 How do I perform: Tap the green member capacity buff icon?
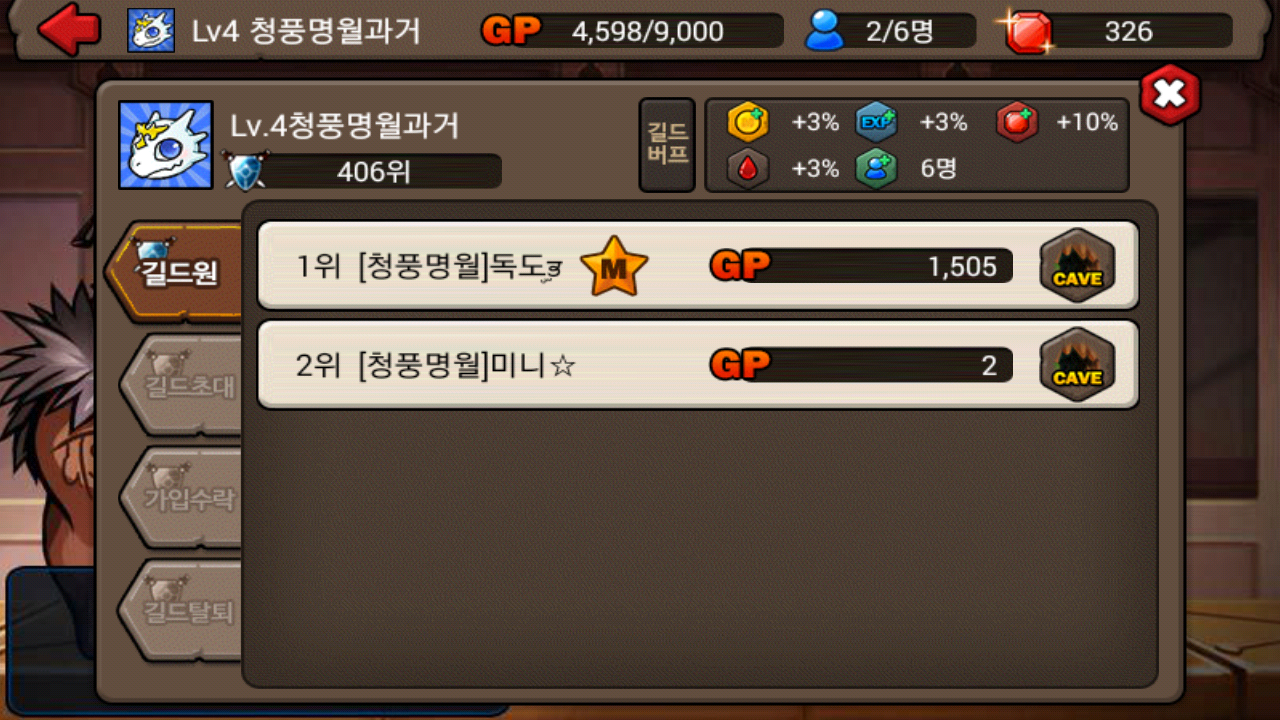point(876,168)
